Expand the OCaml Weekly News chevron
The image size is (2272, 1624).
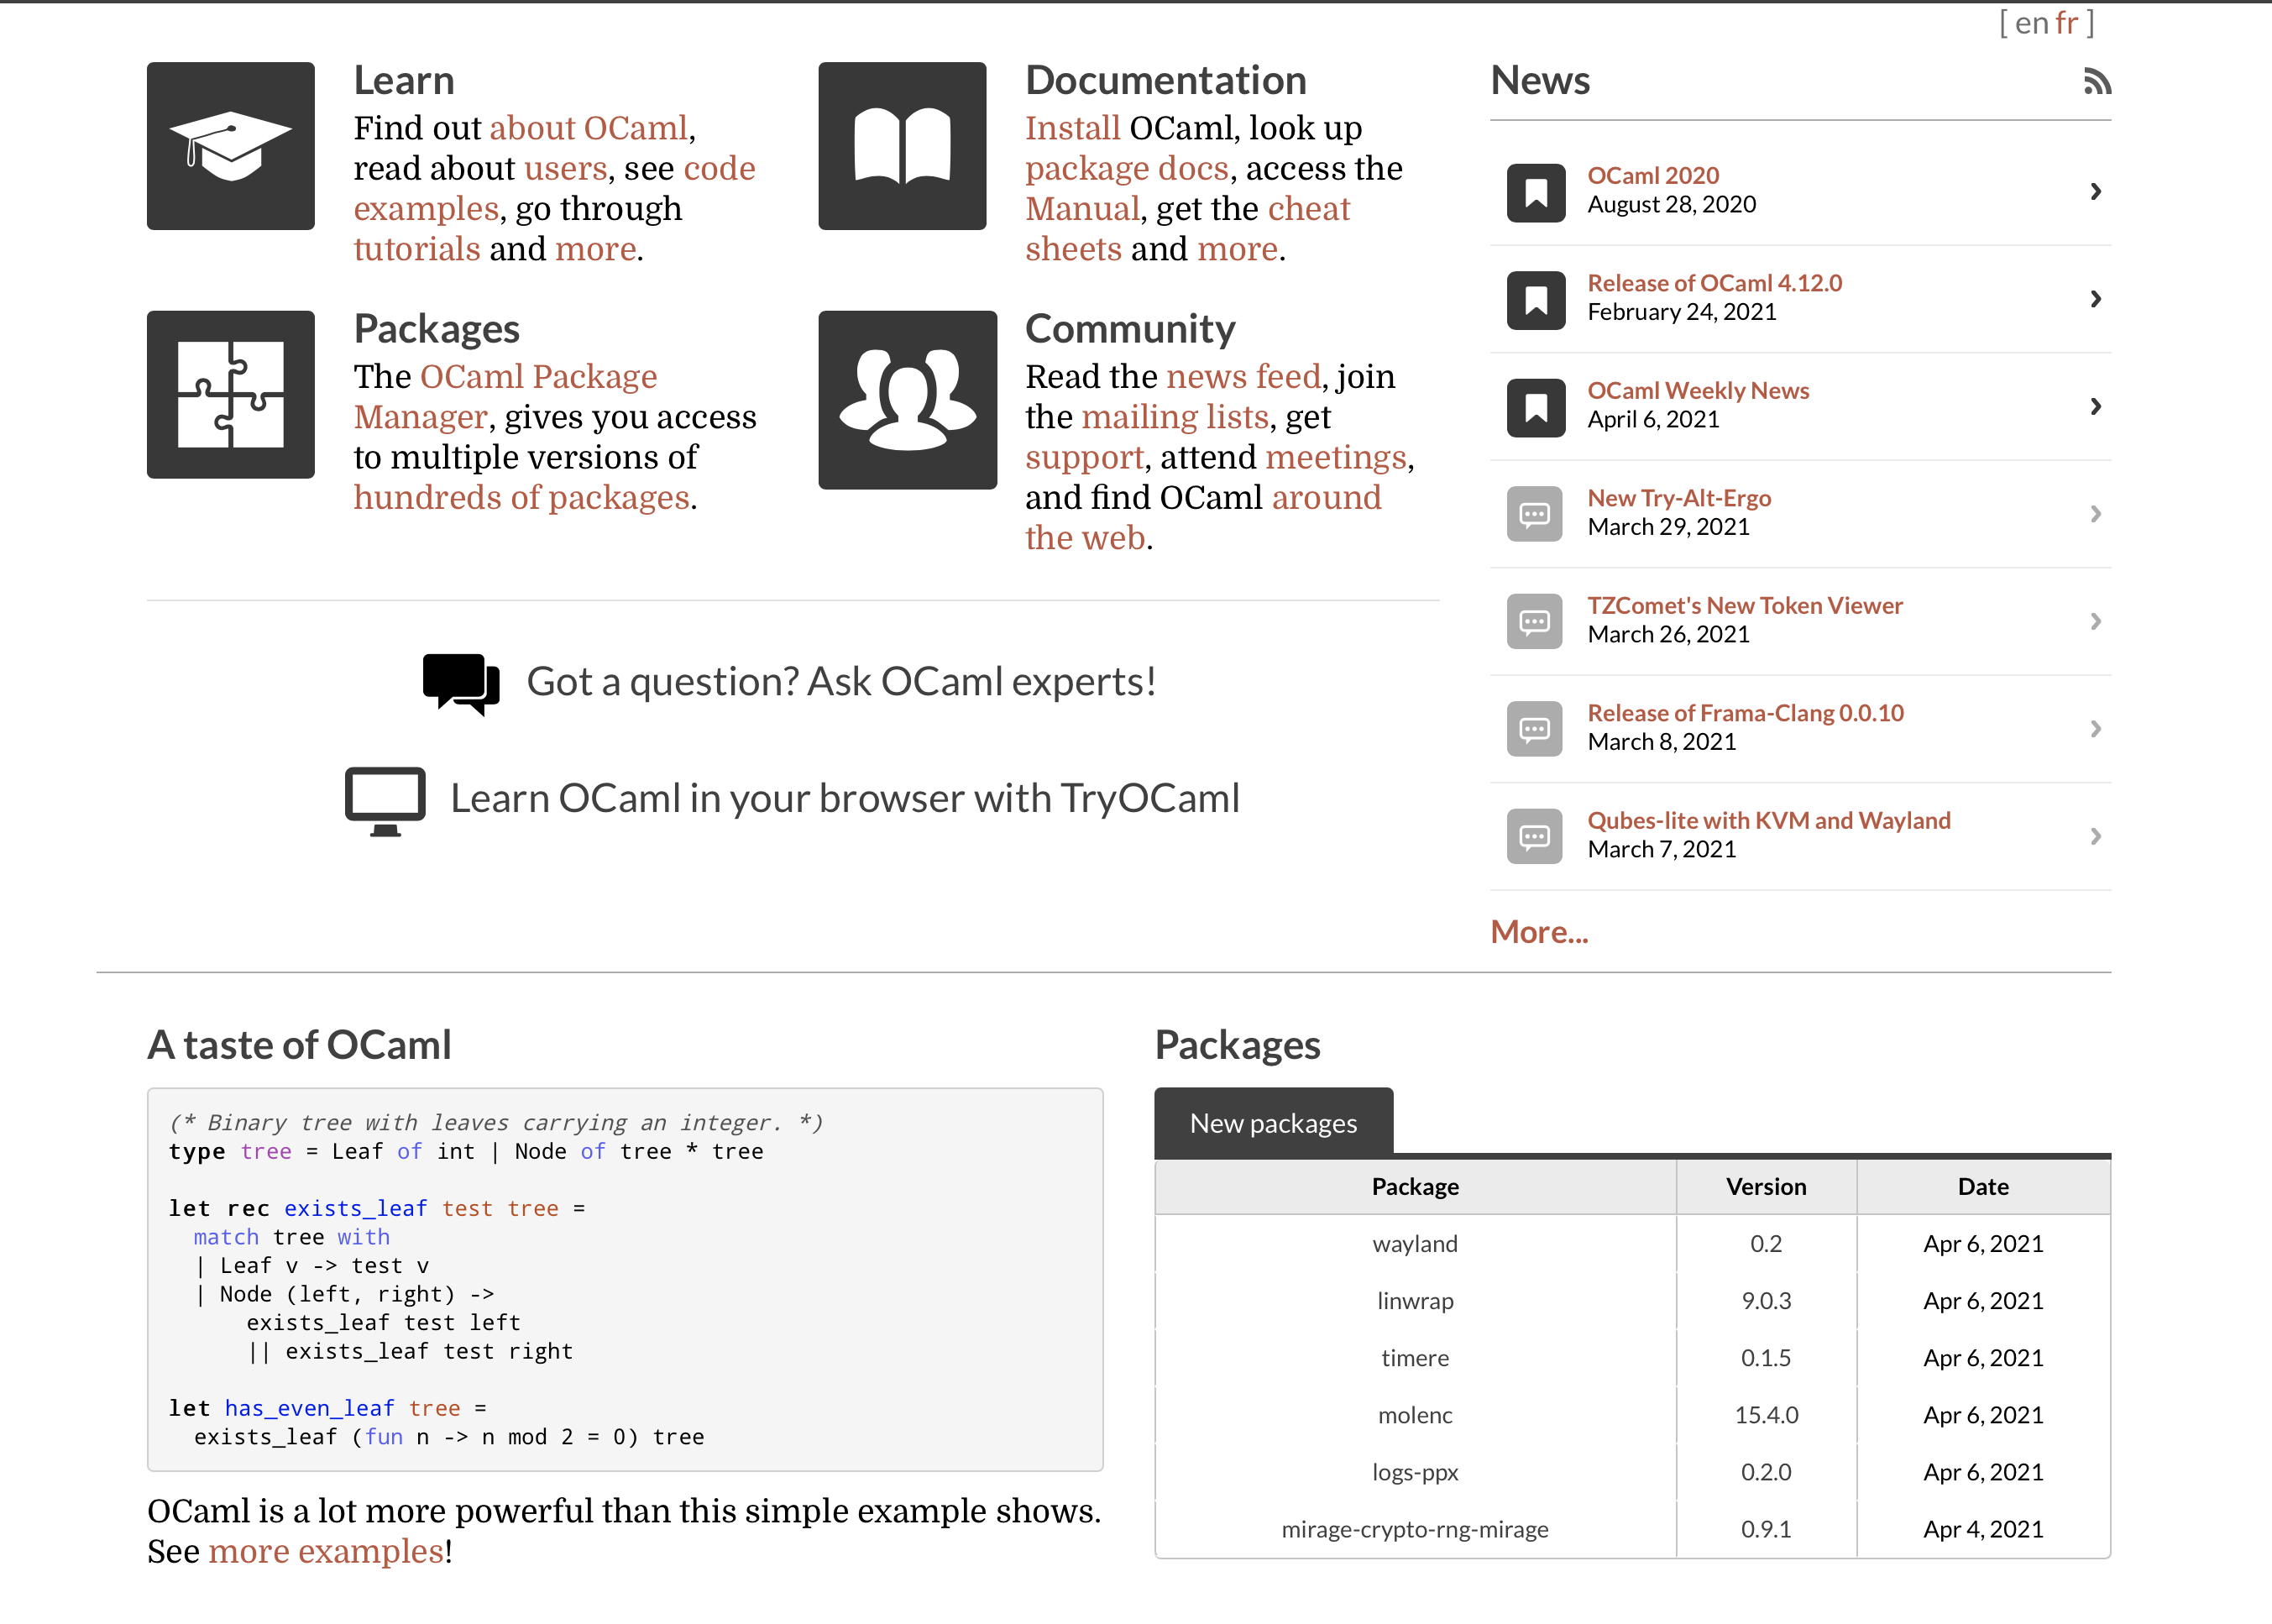(2096, 406)
